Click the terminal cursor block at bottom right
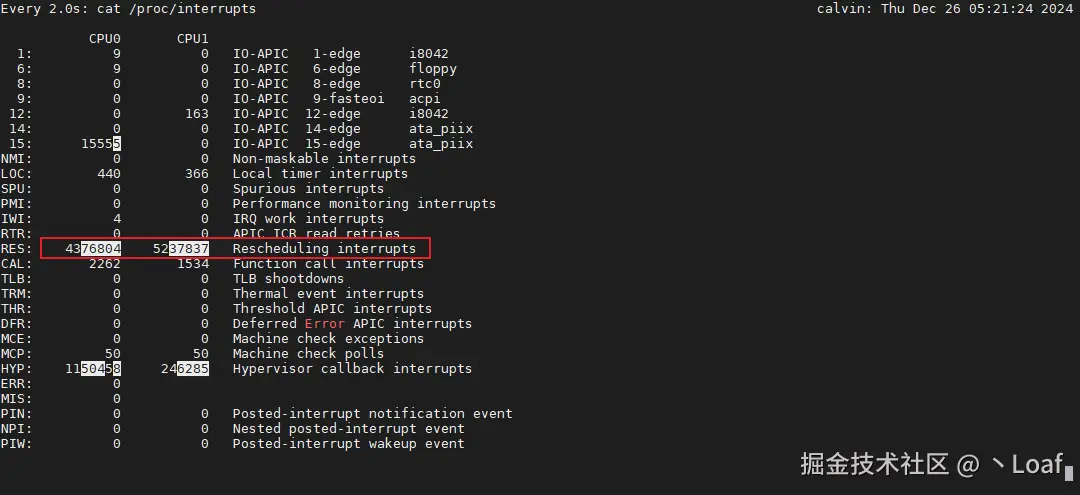 click(x=1068, y=466)
